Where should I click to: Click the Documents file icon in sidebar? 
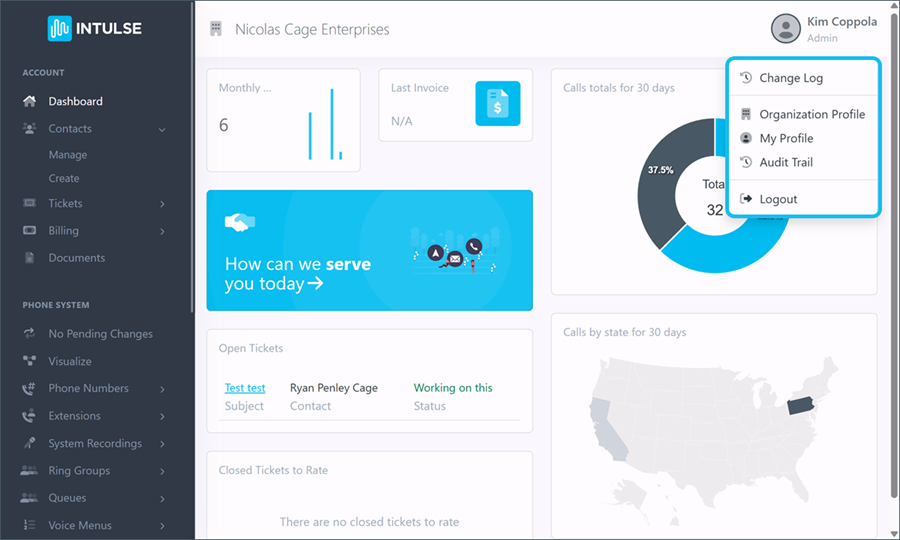[29, 258]
